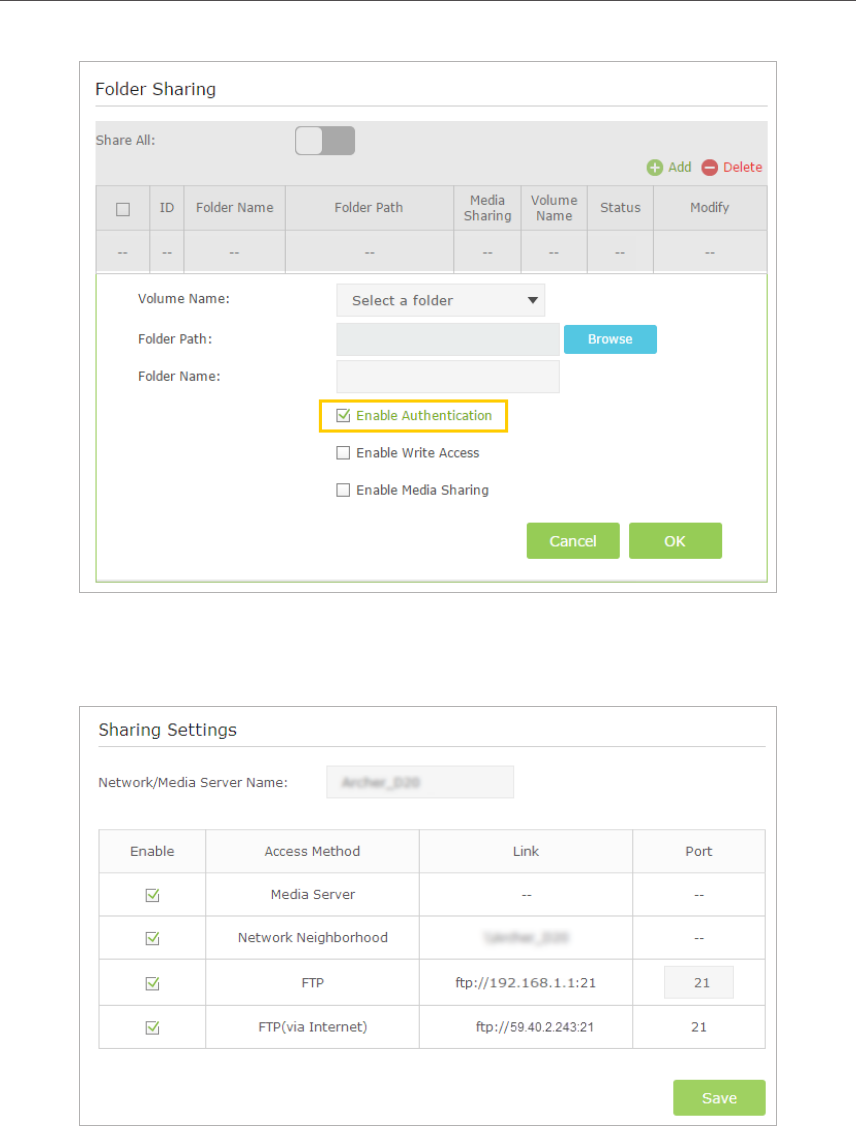856x1126 pixels.
Task: Open the Volume Name dropdown
Action: pyautogui.click(x=441, y=300)
